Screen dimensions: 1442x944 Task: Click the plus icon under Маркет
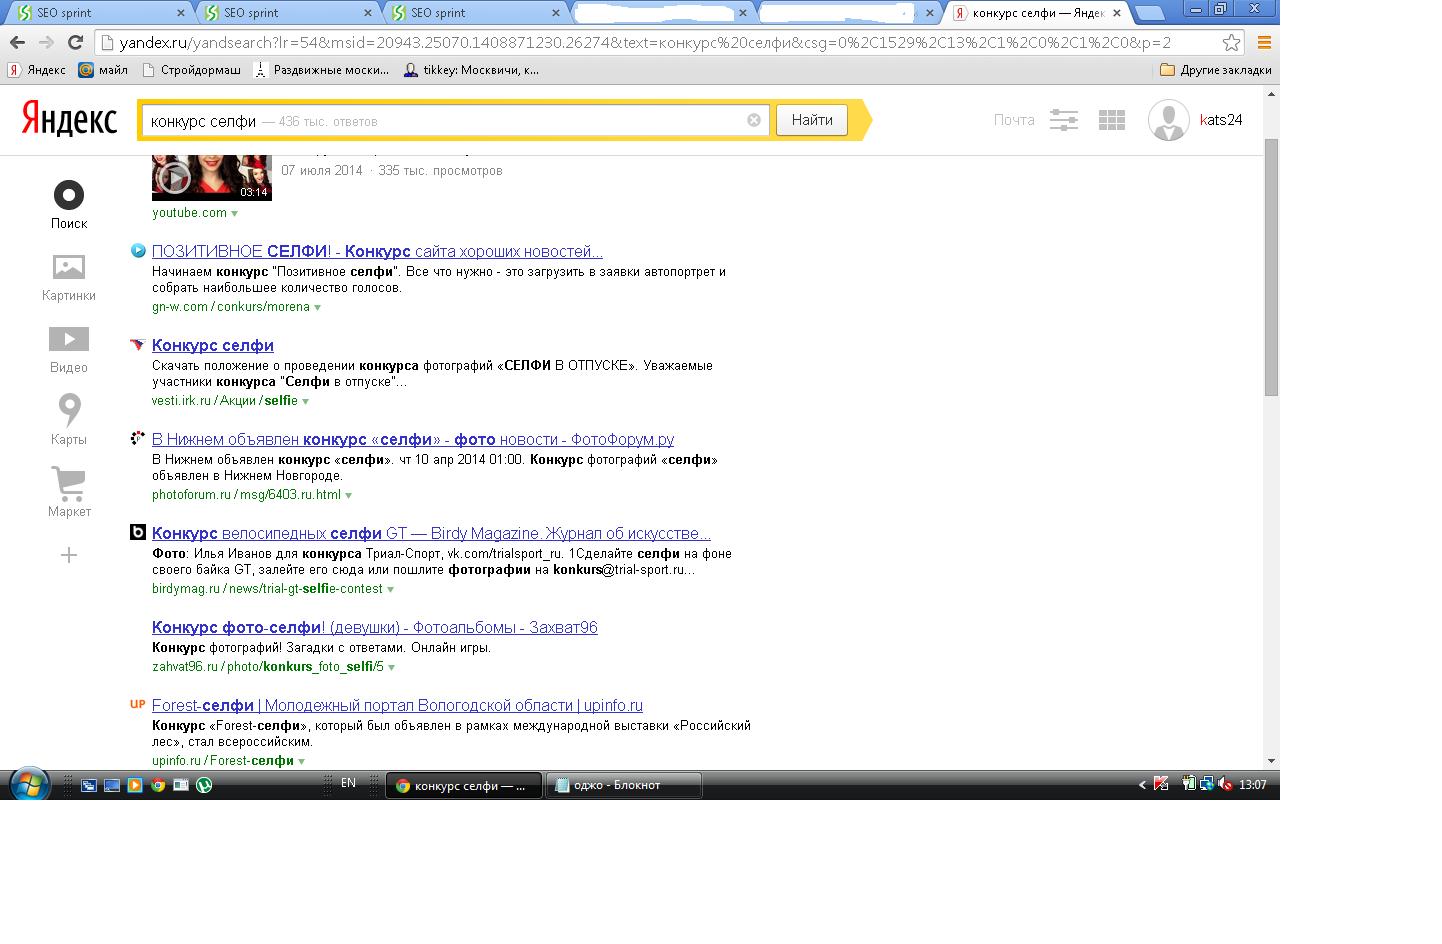[x=69, y=555]
